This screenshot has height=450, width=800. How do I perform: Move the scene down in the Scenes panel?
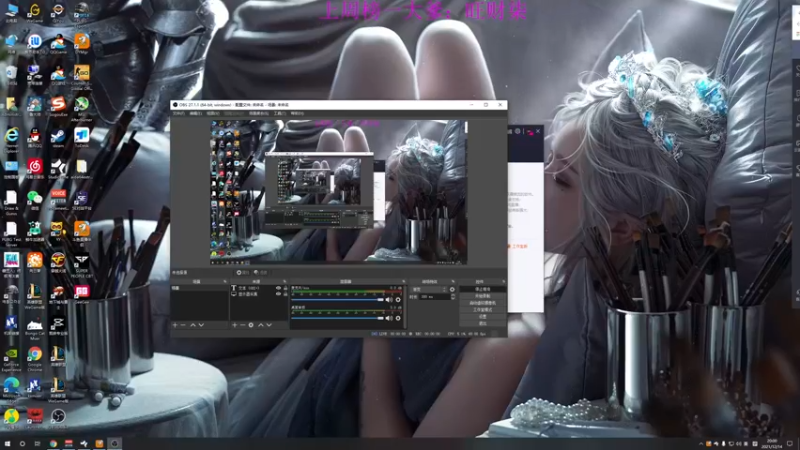(x=202, y=325)
